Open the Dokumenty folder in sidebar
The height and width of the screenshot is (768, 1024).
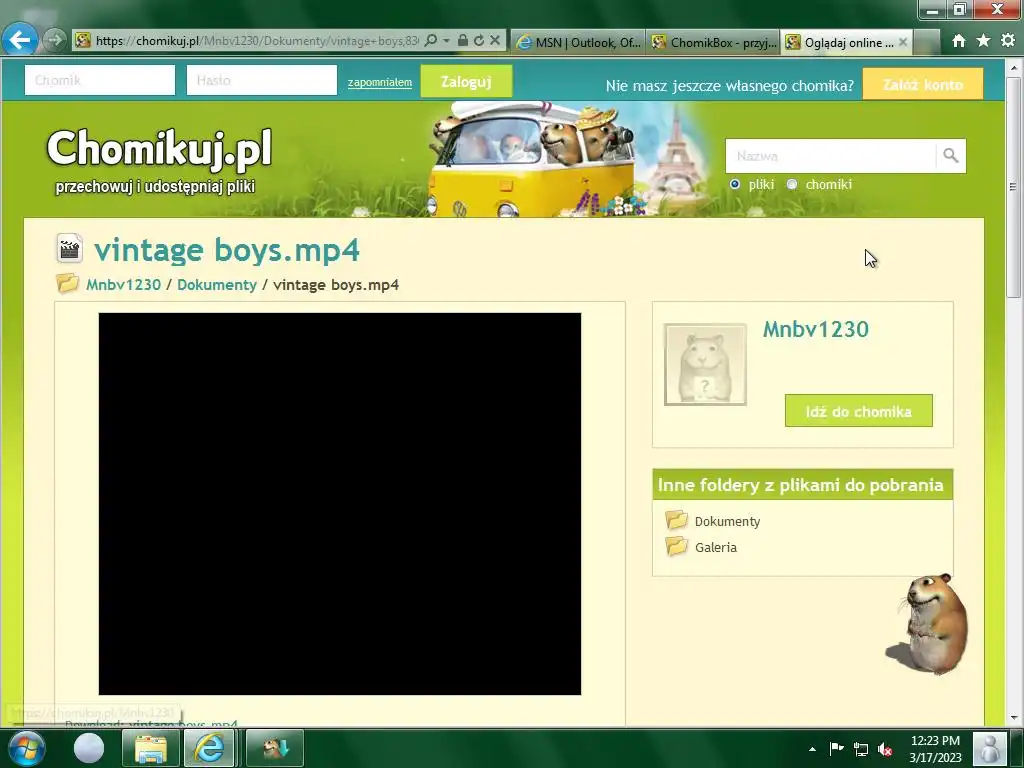click(728, 521)
